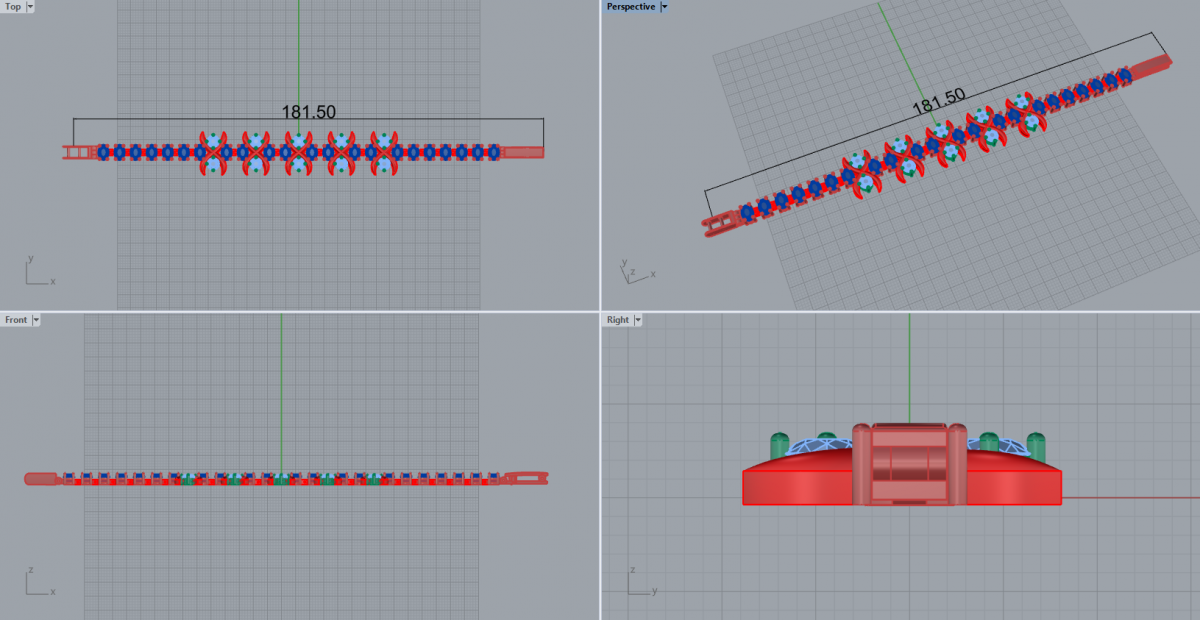Open the Front viewport dropdown arrow
This screenshot has height=620, width=1200.
point(36,320)
